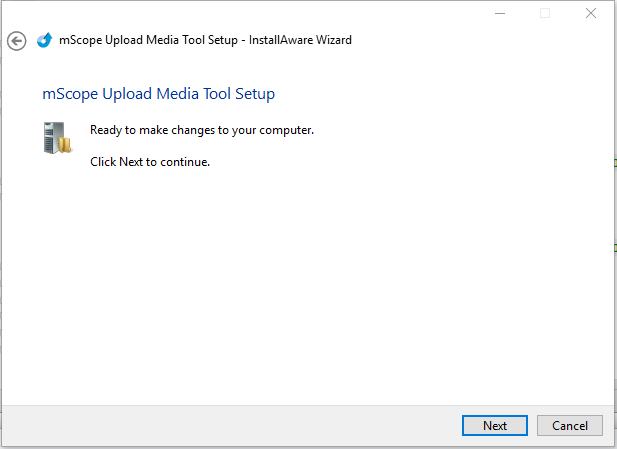The image size is (617, 449).
Task: Click the computer setup icon
Action: click(x=57, y=138)
